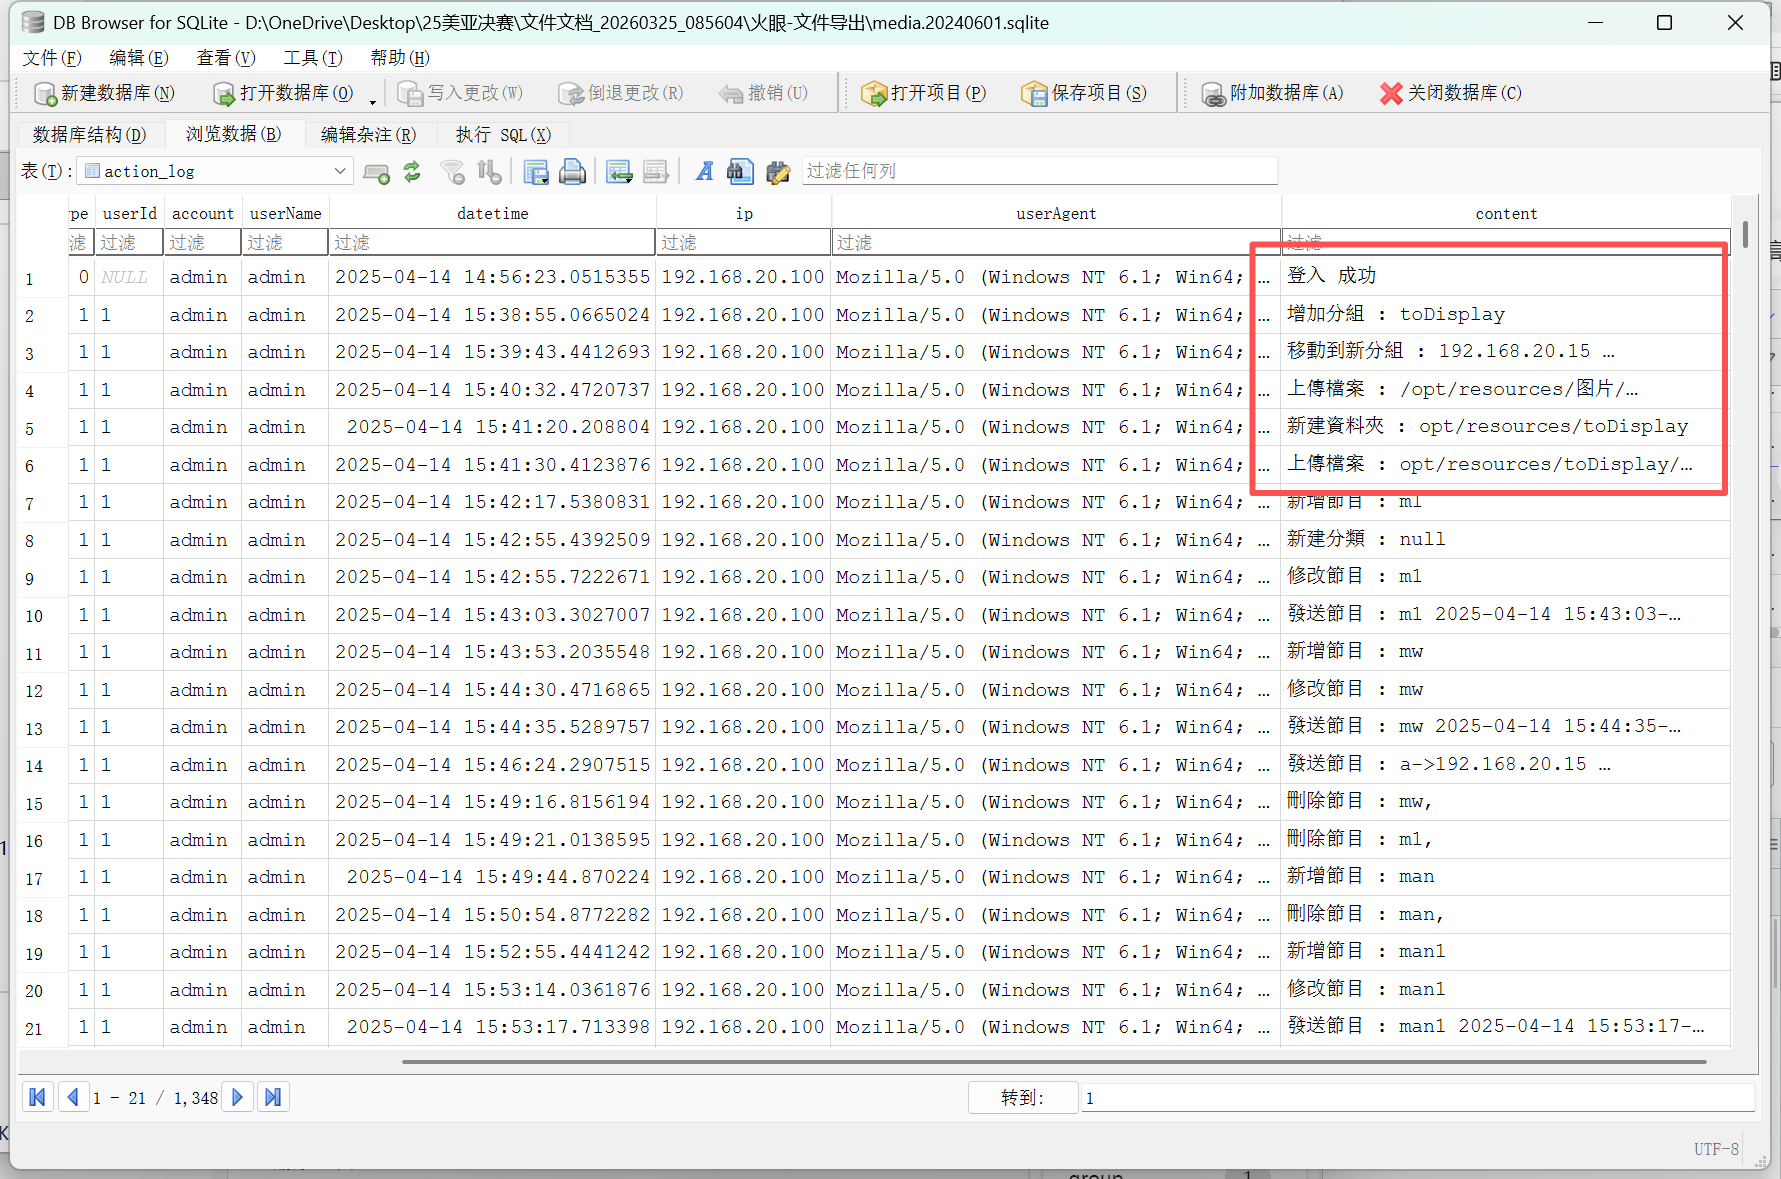This screenshot has width=1781, height=1179.
Task: Focus the 过滤任何列 global filter field
Action: click(x=1040, y=171)
